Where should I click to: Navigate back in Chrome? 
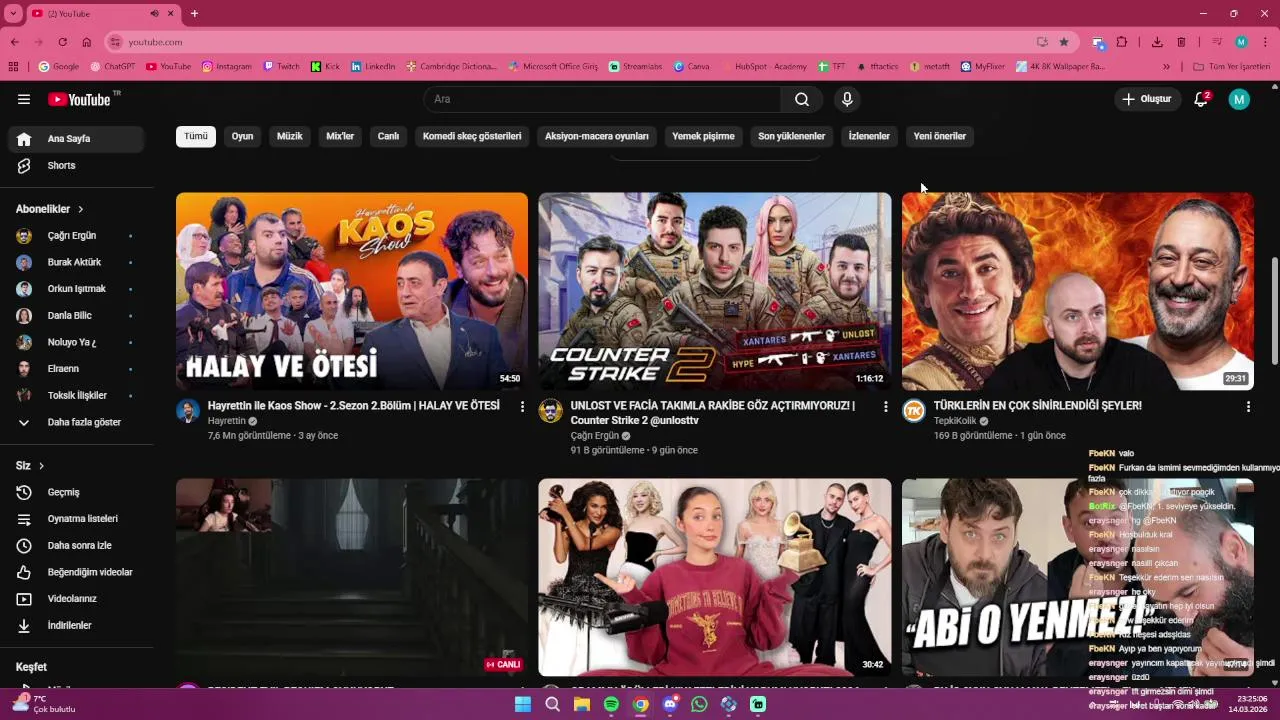(14, 42)
